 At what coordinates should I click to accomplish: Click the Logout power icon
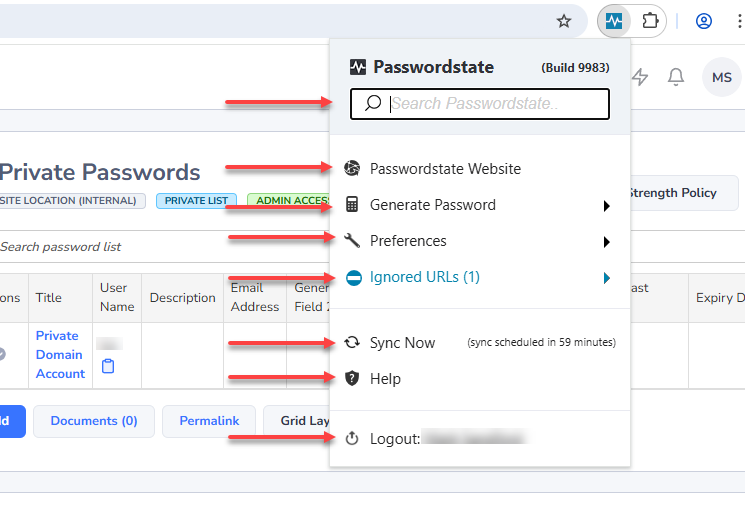[352, 438]
